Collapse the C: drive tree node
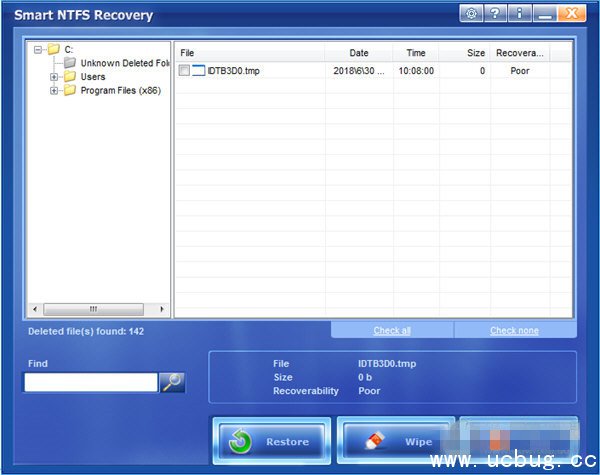The height and width of the screenshot is (475, 600). point(37,49)
